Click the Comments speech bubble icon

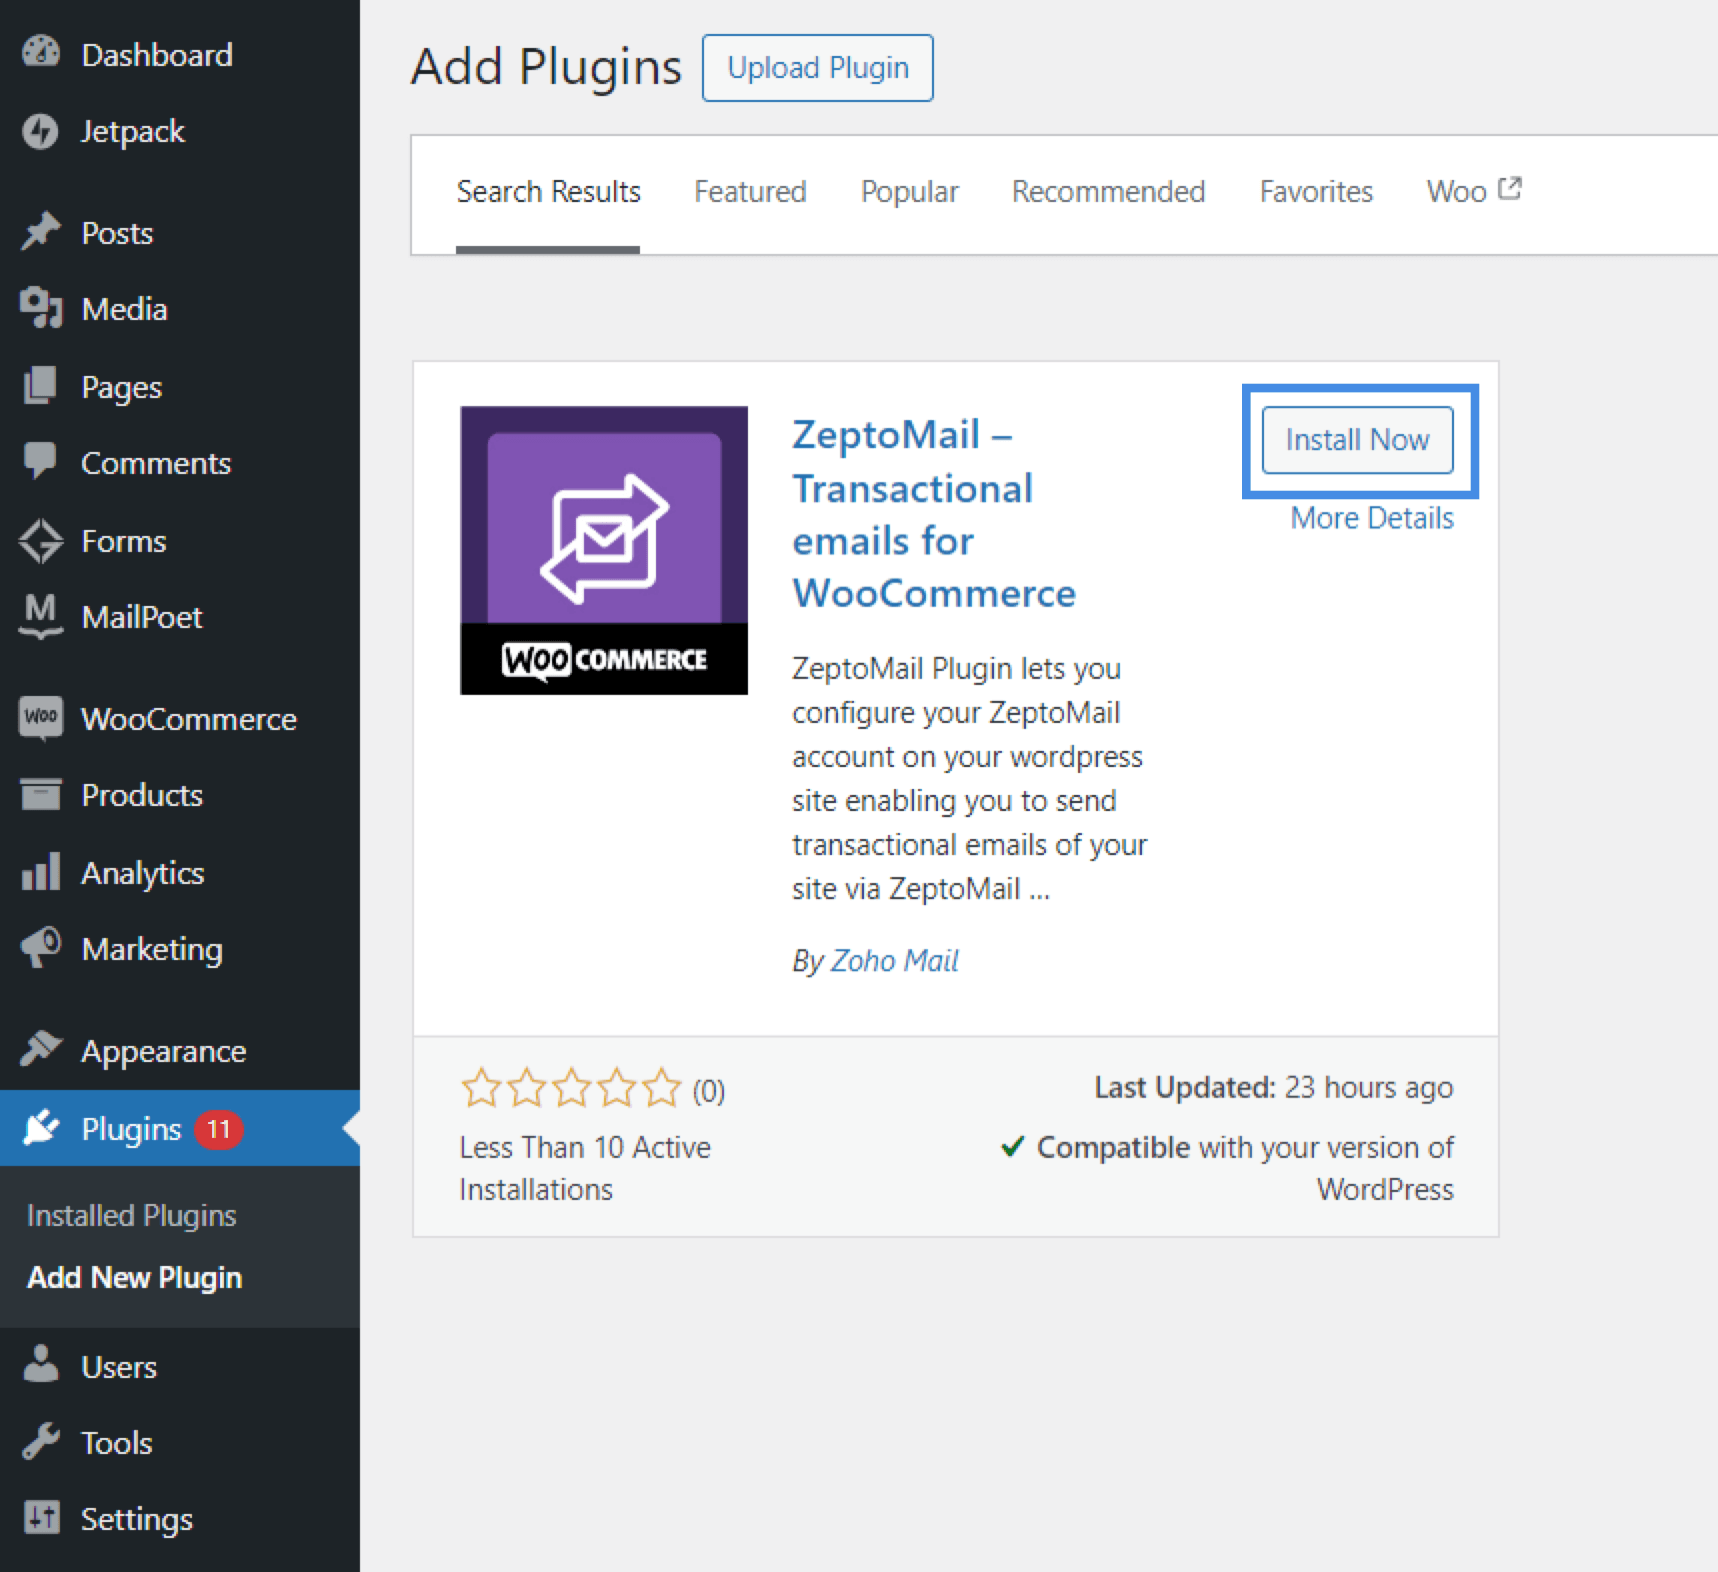[41, 461]
